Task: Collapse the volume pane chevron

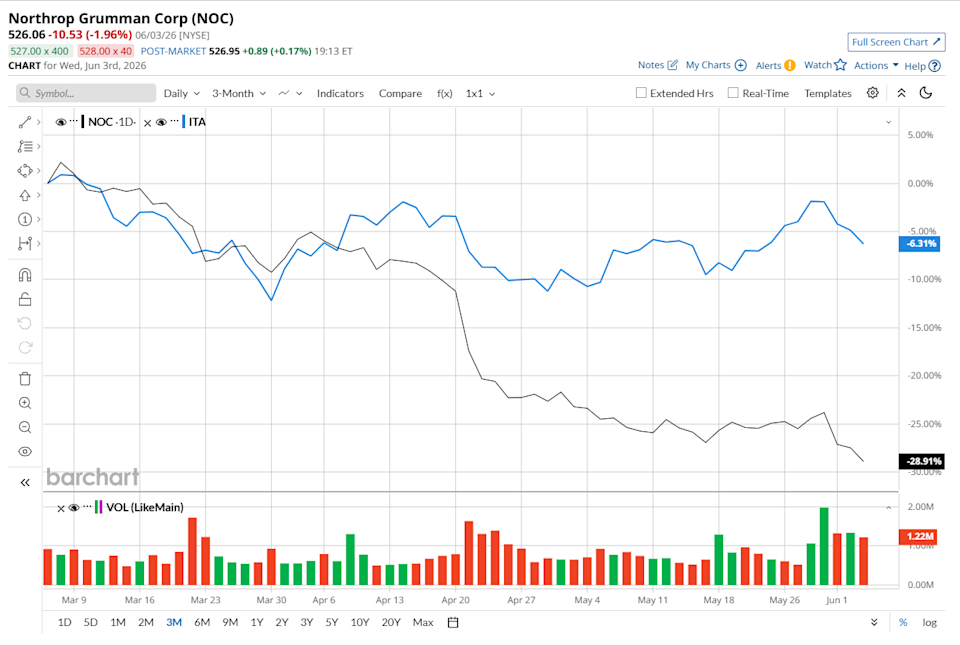Action: [888, 508]
